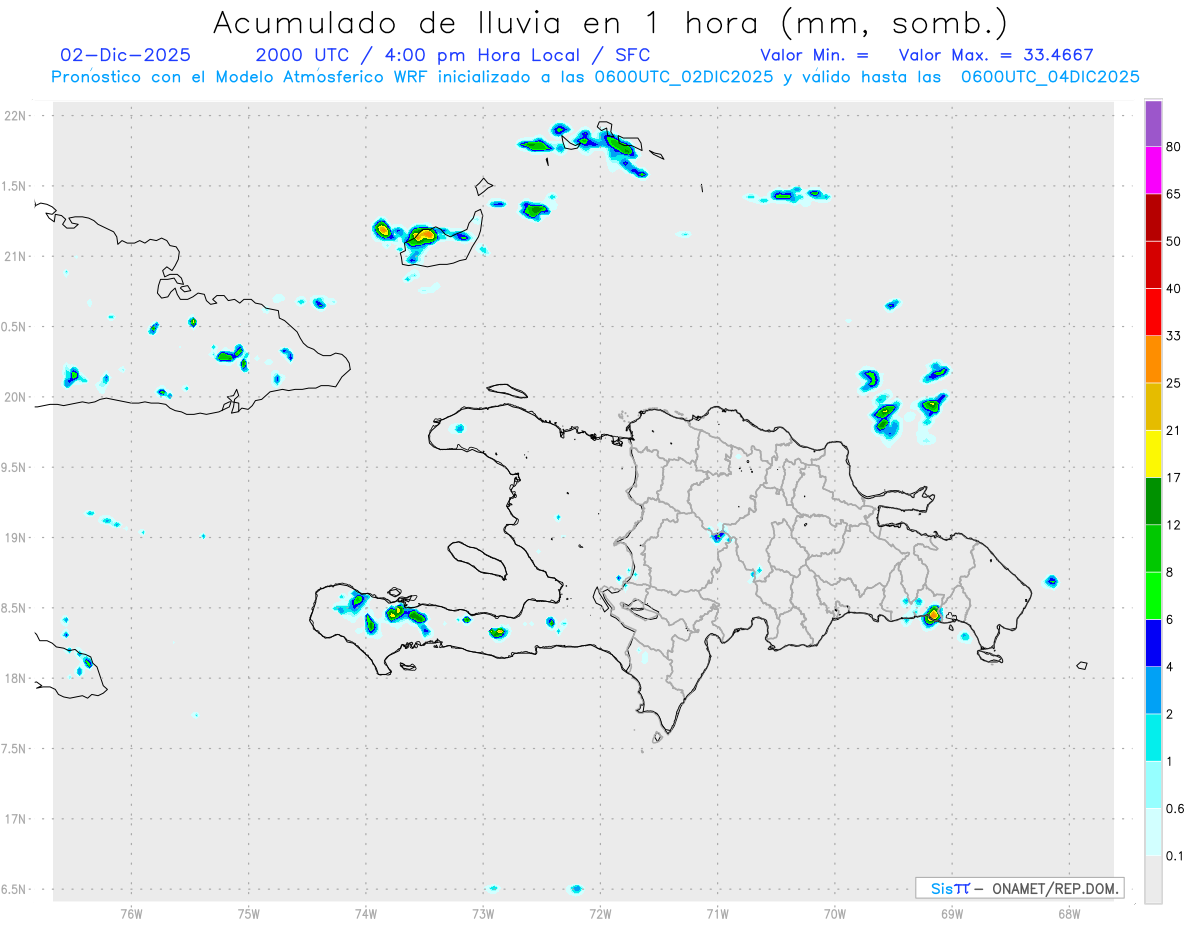1200x927 pixels.
Task: Select the 'Valor Min. =' label
Action: click(814, 55)
